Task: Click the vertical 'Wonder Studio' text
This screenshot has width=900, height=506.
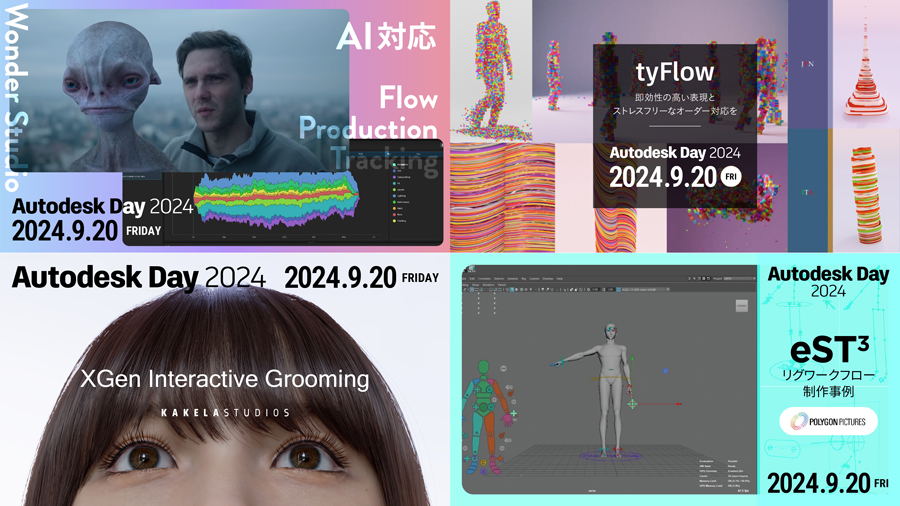Action: (x=16, y=98)
